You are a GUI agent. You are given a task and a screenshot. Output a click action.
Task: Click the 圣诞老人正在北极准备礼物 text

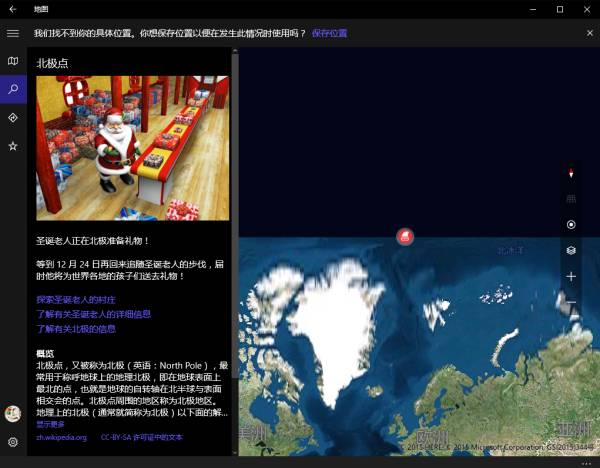pos(92,241)
